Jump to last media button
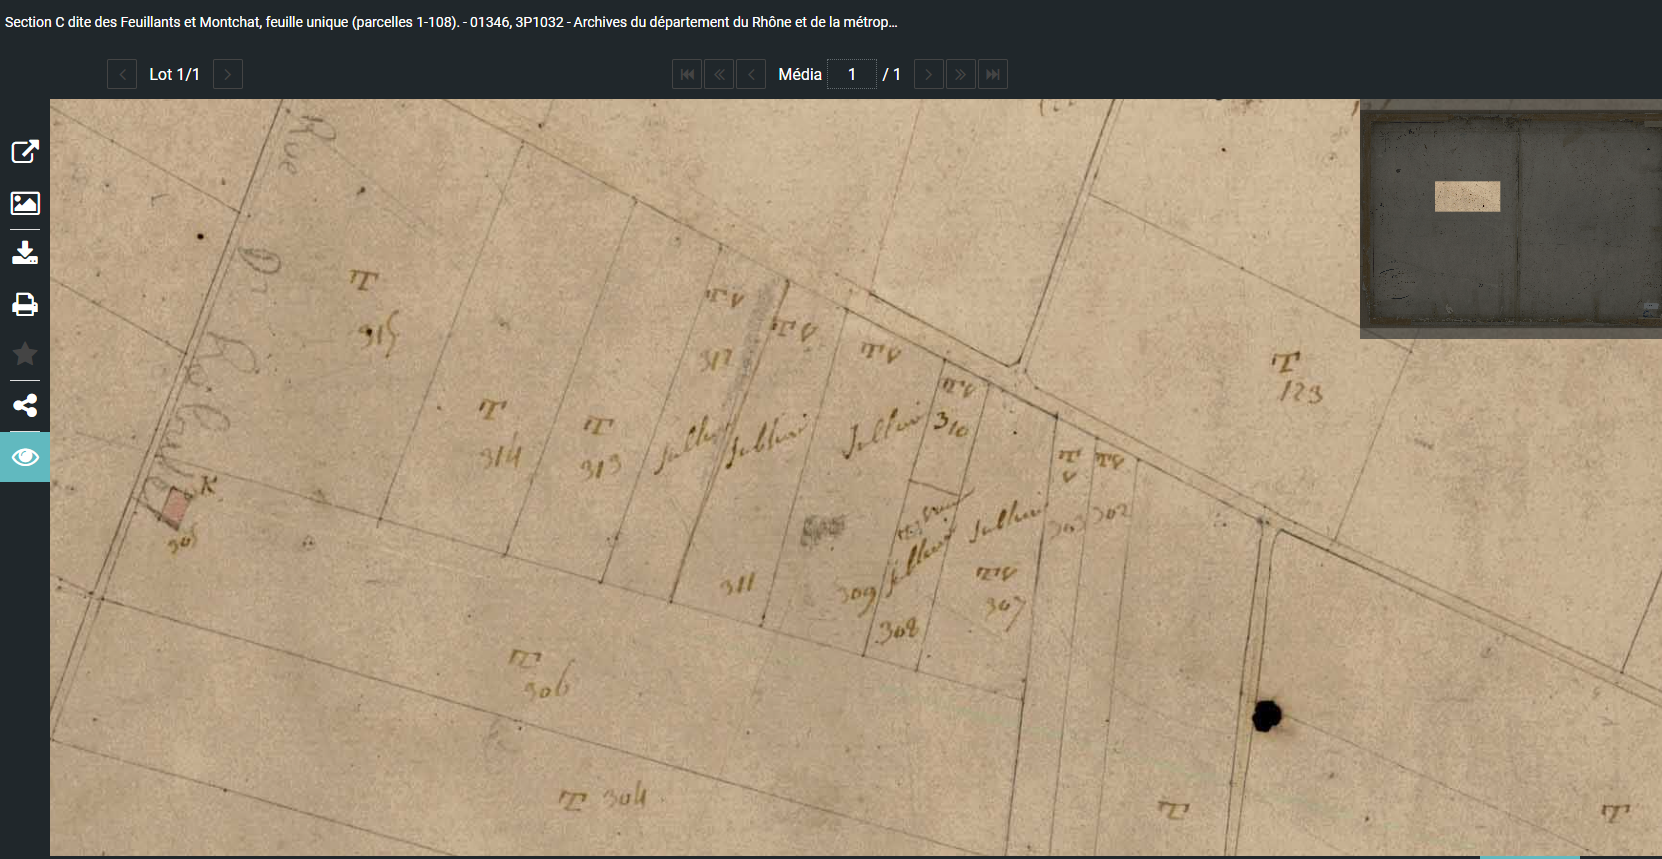1662x859 pixels. pos(993,74)
